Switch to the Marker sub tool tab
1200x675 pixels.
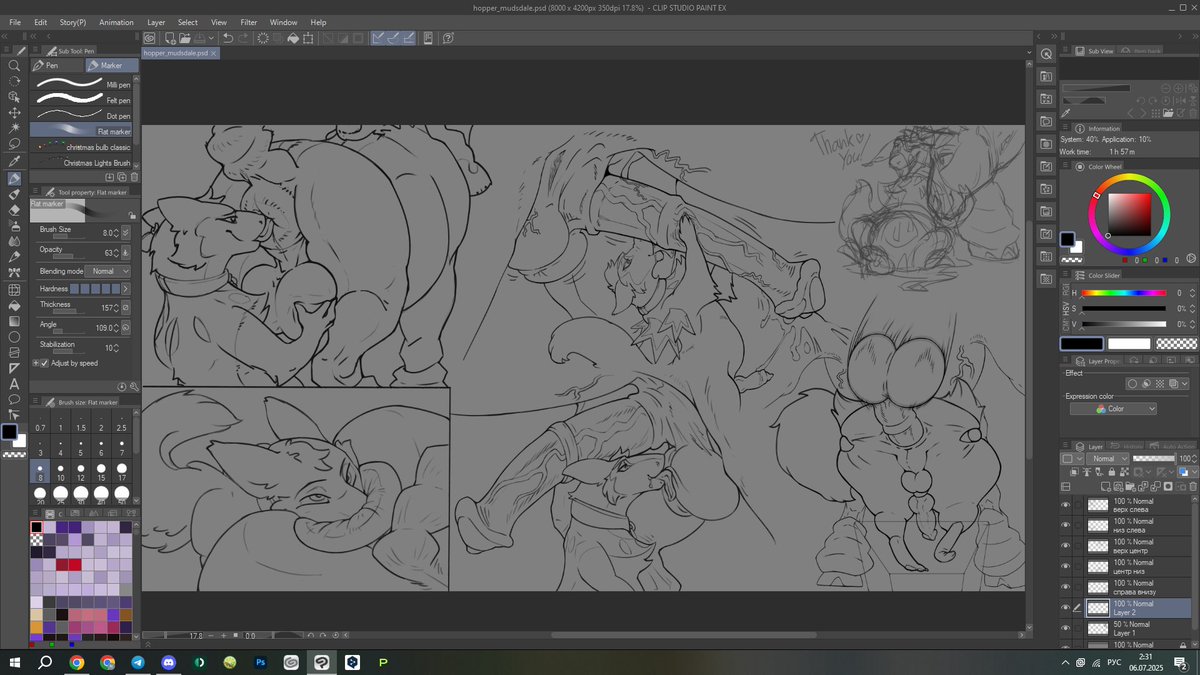(x=111, y=65)
